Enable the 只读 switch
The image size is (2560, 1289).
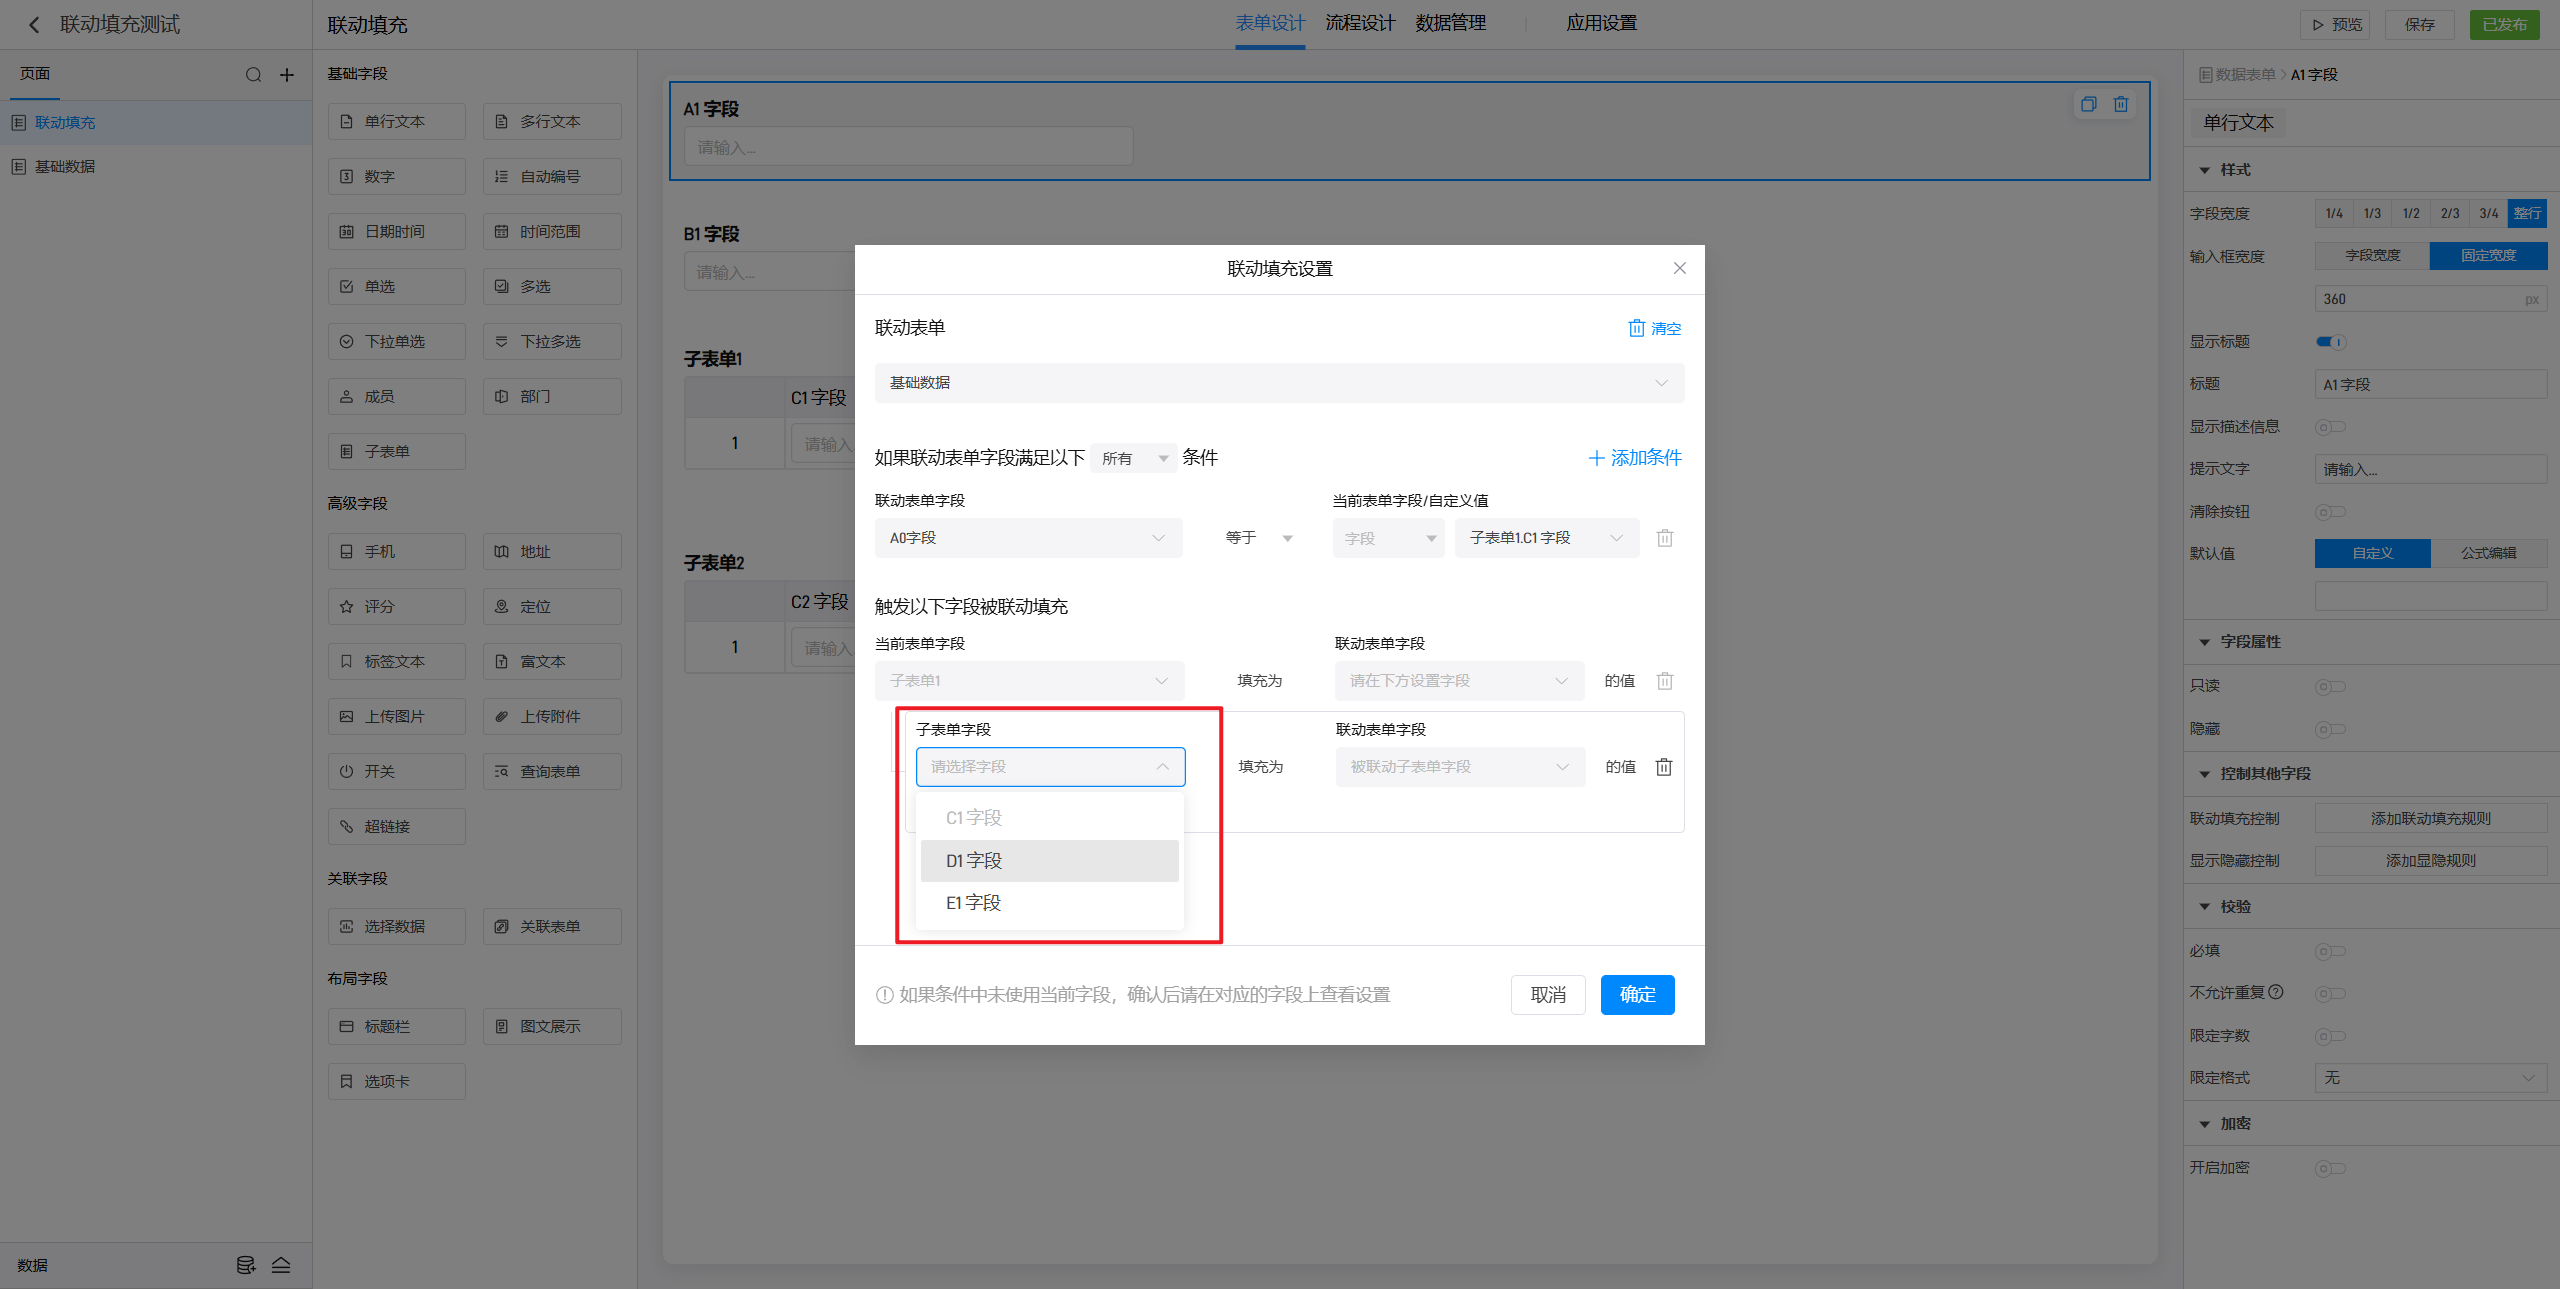point(2331,686)
